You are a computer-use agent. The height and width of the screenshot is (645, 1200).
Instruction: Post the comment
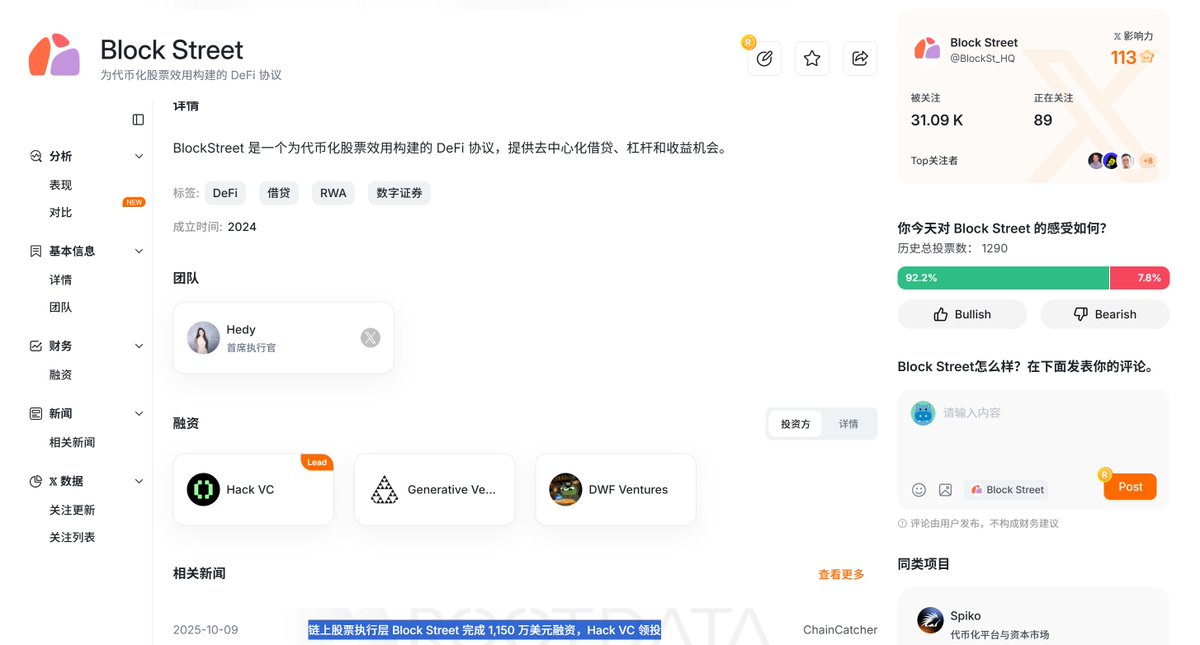1130,487
